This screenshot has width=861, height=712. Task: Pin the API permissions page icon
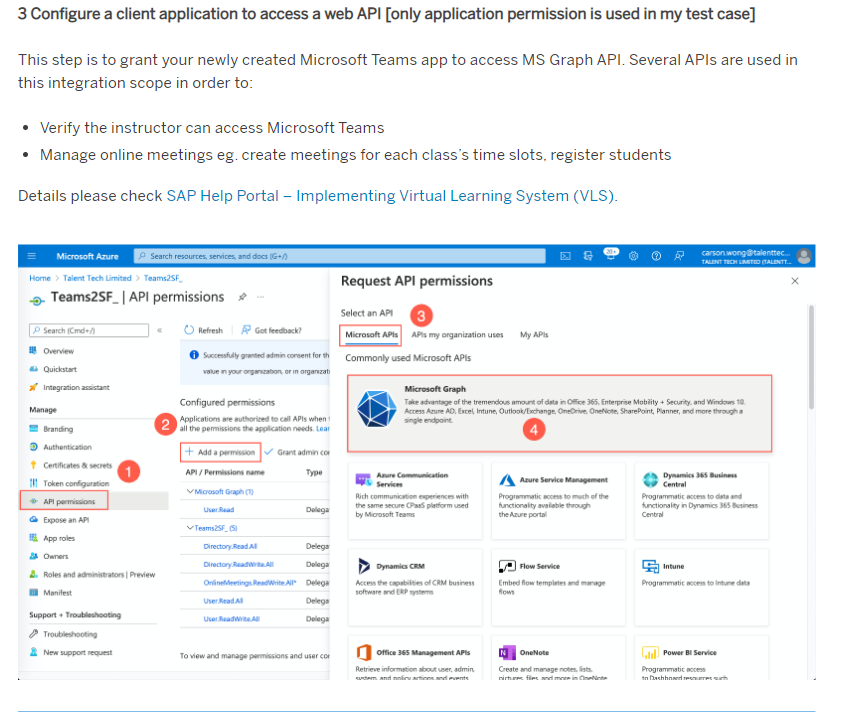tap(242, 297)
